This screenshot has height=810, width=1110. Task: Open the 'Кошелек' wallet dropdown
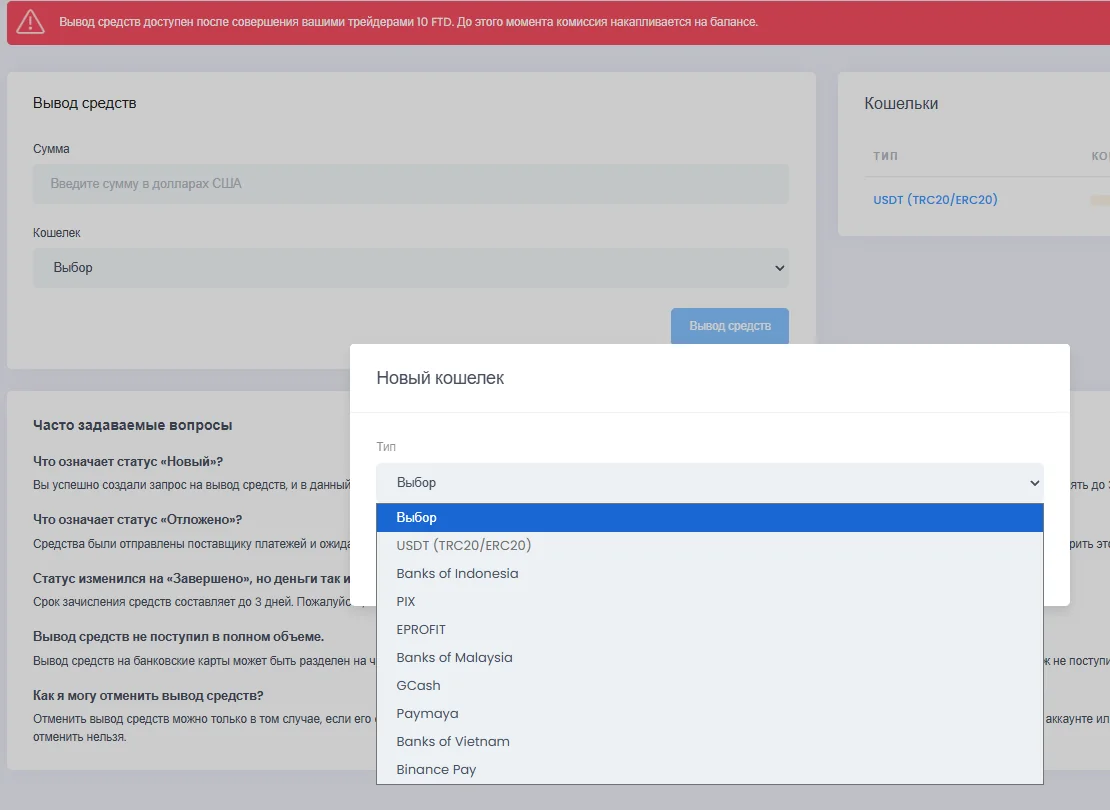pyautogui.click(x=411, y=268)
